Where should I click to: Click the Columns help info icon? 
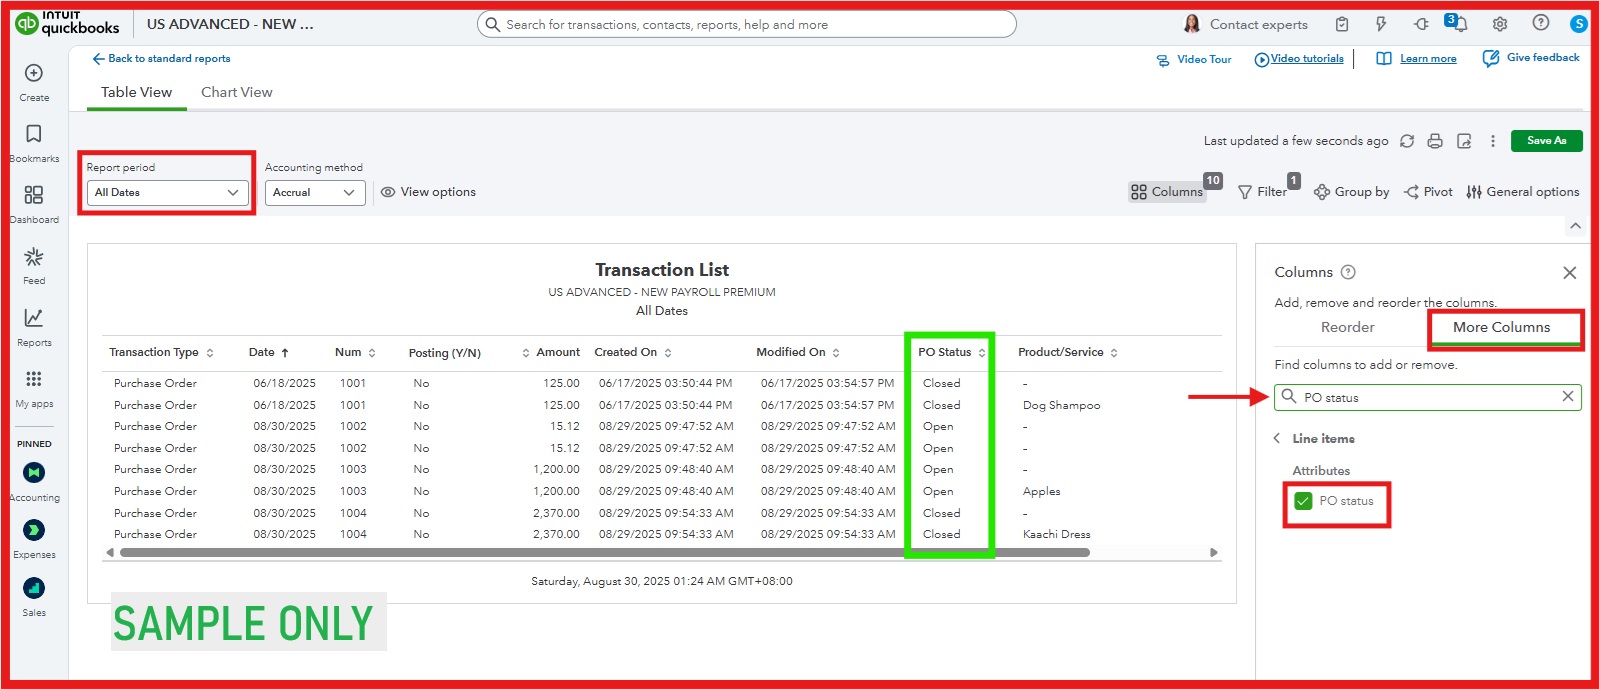coord(1348,272)
